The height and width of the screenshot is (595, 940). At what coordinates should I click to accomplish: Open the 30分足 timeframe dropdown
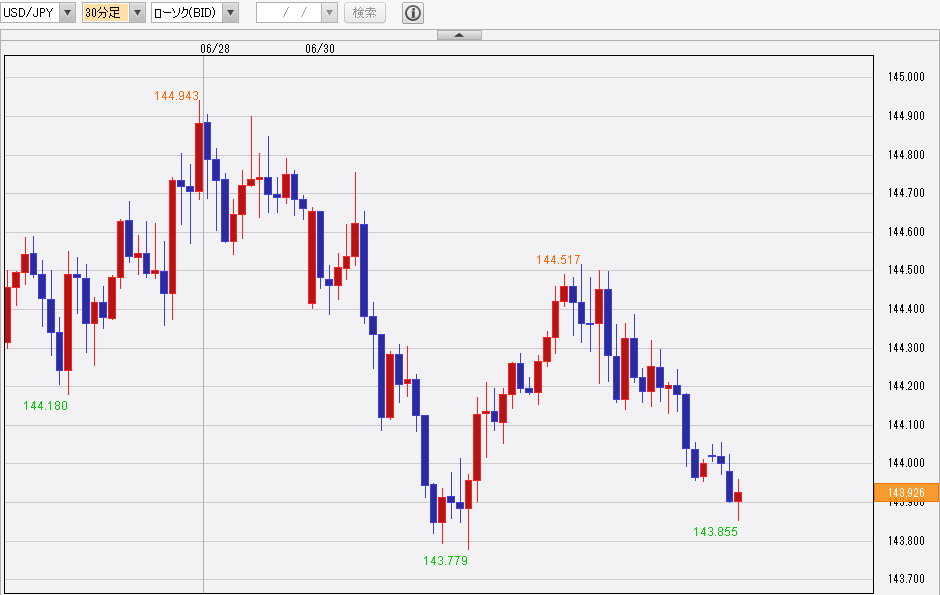click(x=137, y=13)
